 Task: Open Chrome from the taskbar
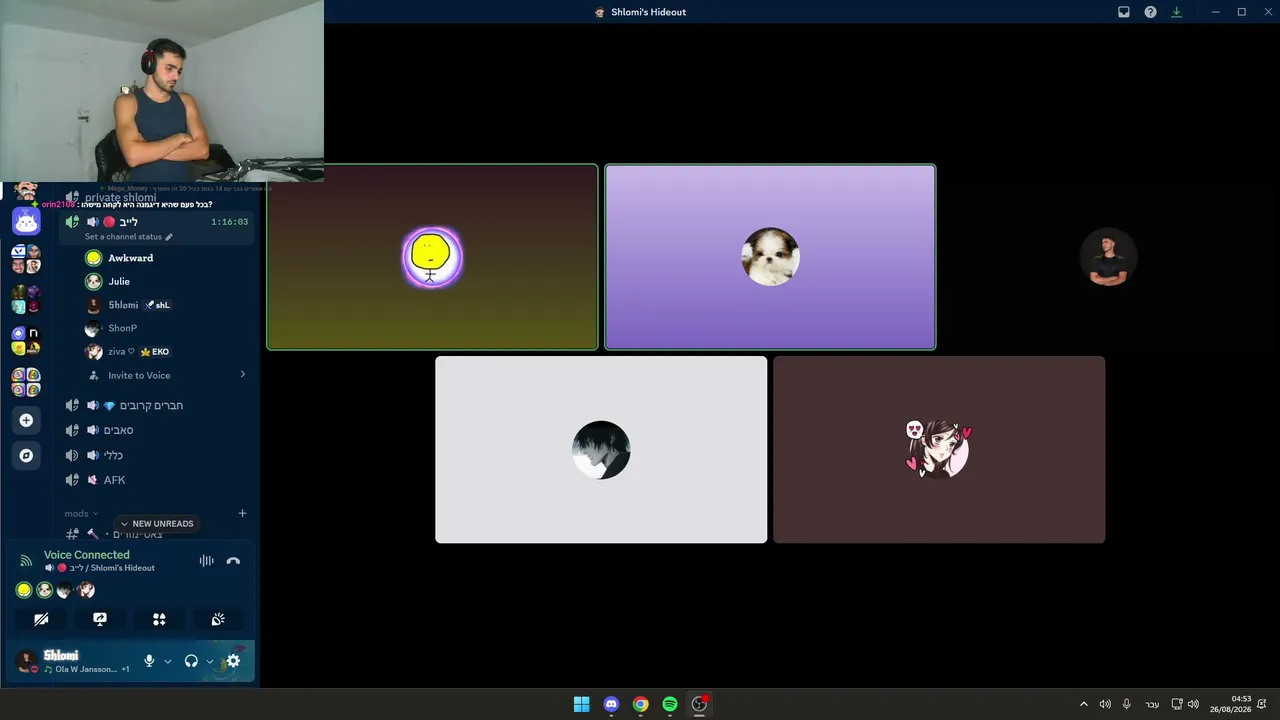coord(640,704)
